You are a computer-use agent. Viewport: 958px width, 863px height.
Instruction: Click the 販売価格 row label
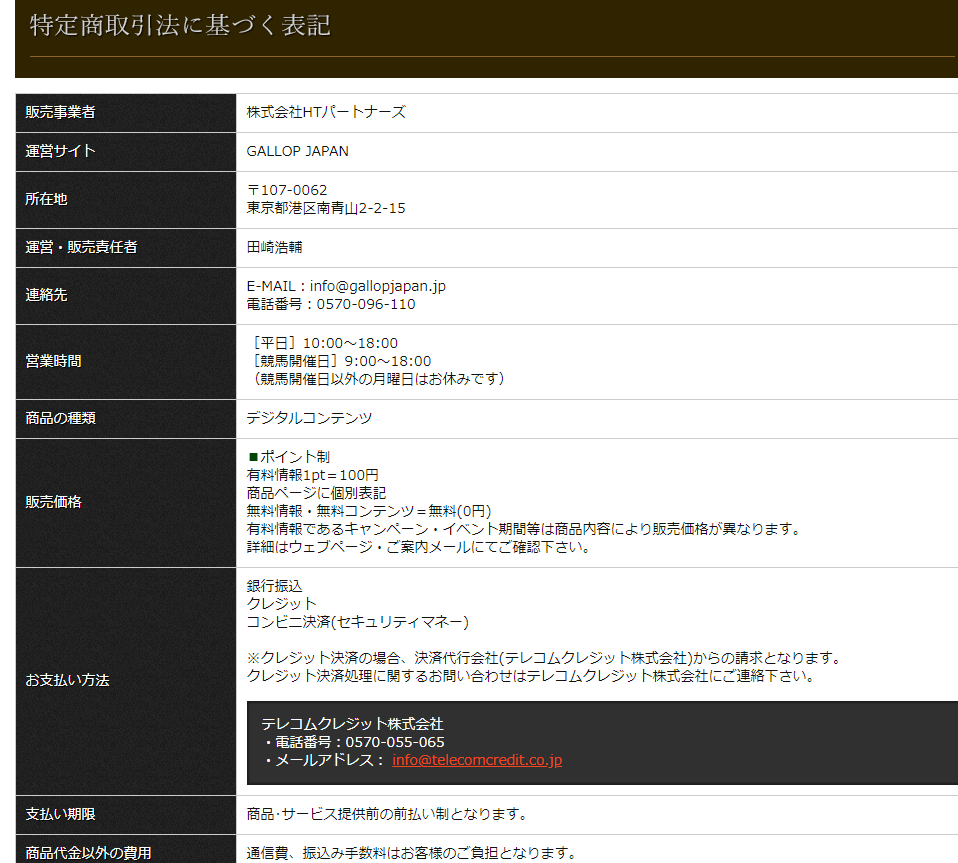(x=53, y=502)
